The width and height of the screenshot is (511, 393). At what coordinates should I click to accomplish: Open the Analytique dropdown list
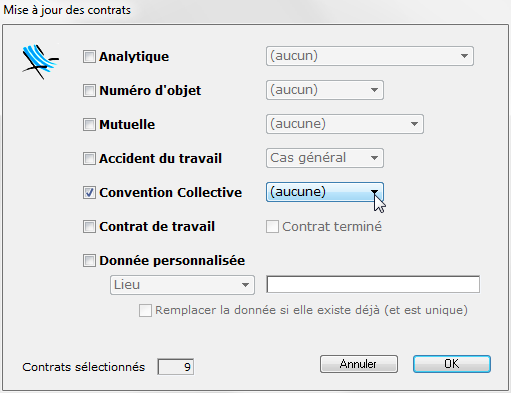(x=370, y=56)
